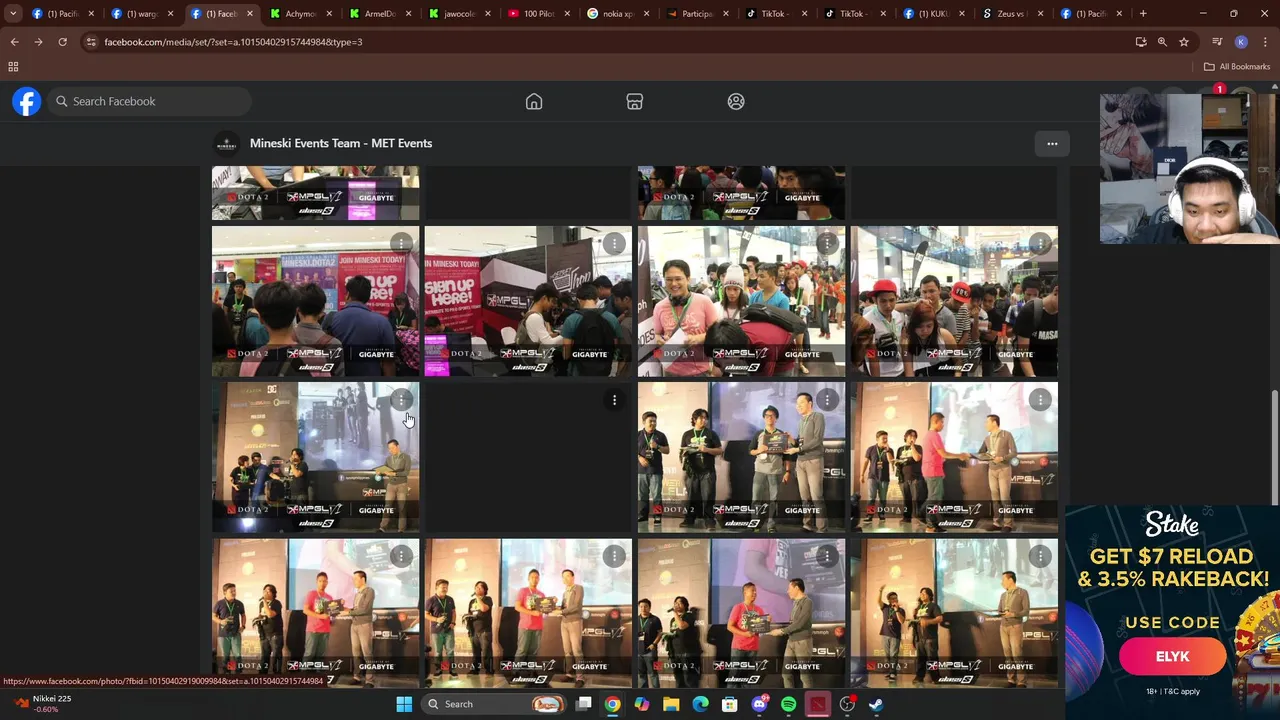Open All Bookmarks folder
Image resolution: width=1280 pixels, height=720 pixels.
tap(1237, 67)
